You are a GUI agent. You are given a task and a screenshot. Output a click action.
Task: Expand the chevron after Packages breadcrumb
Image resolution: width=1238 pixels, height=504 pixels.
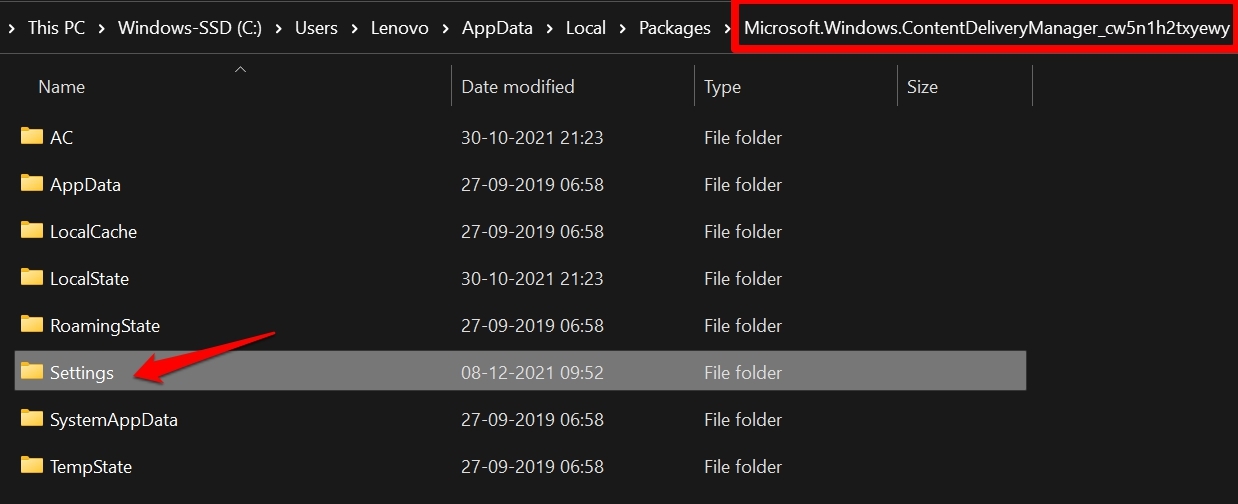pos(725,28)
